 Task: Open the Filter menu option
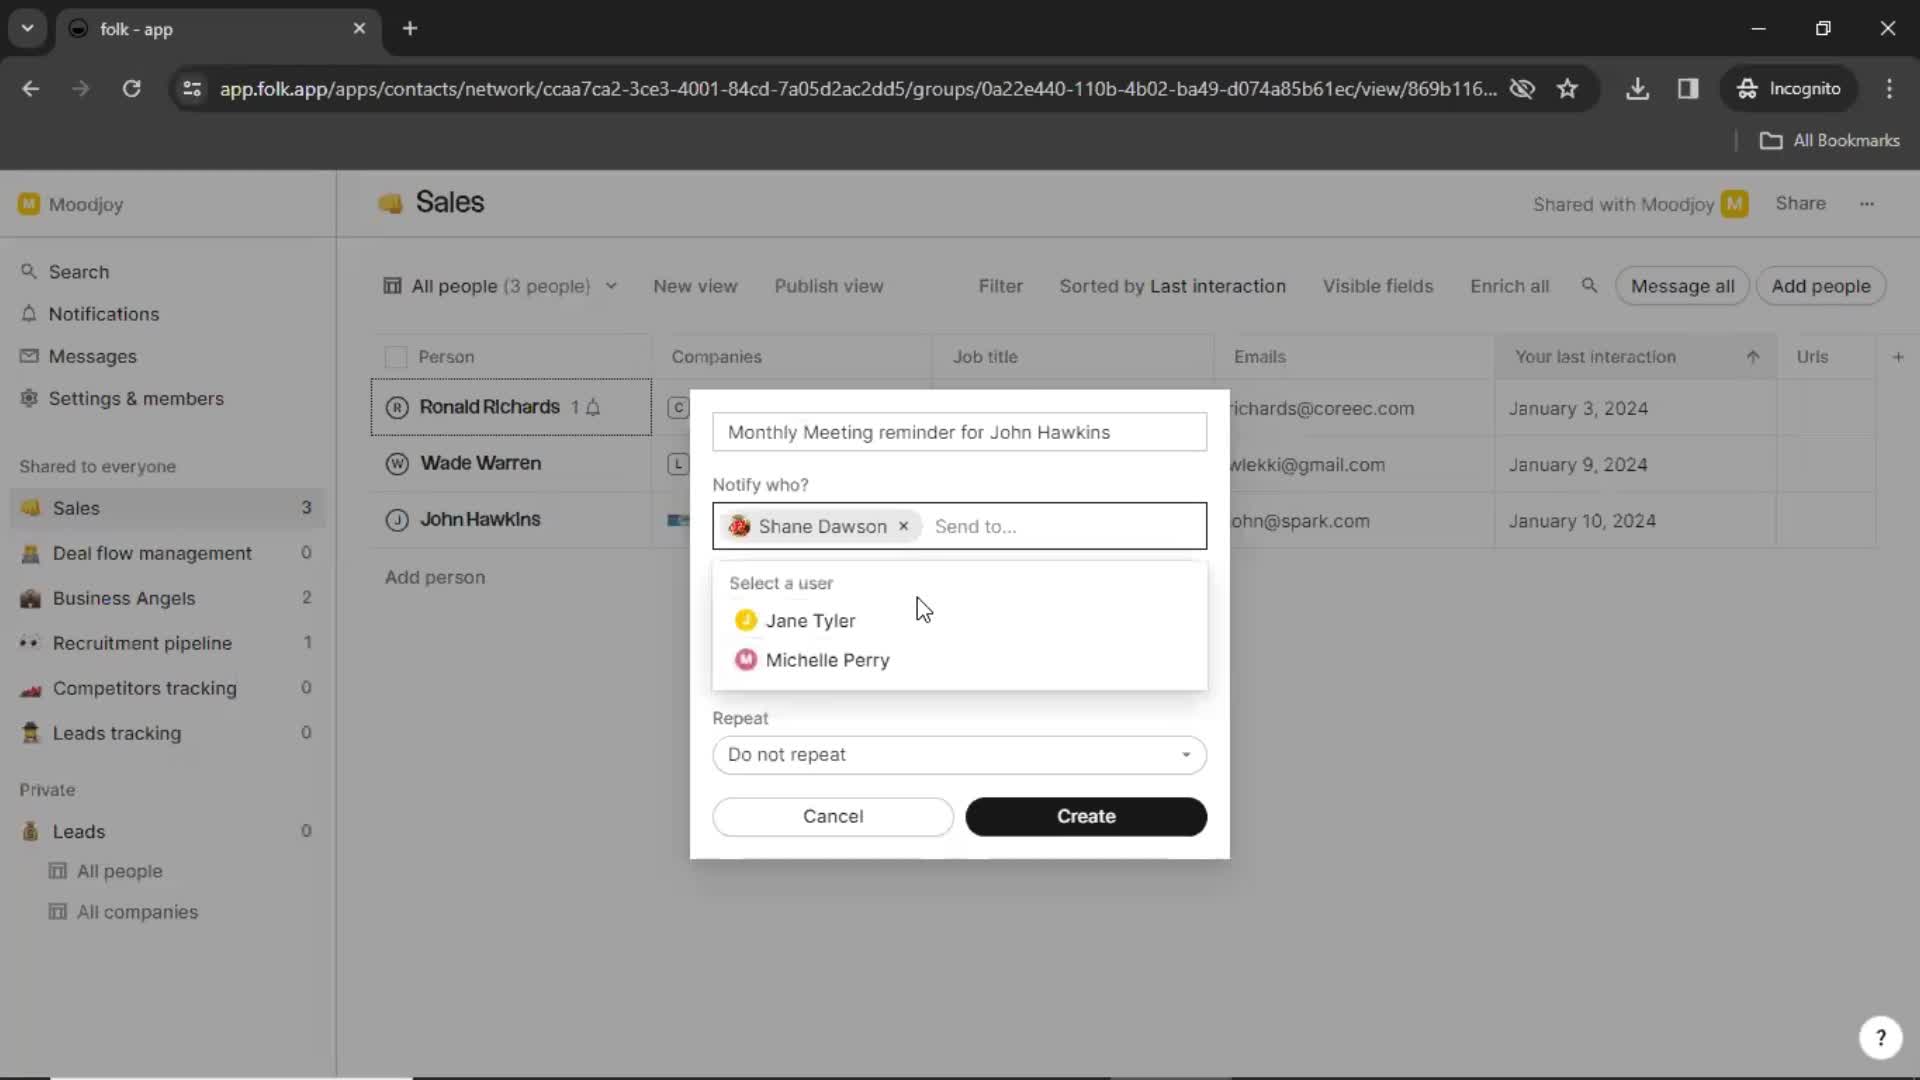1001,286
